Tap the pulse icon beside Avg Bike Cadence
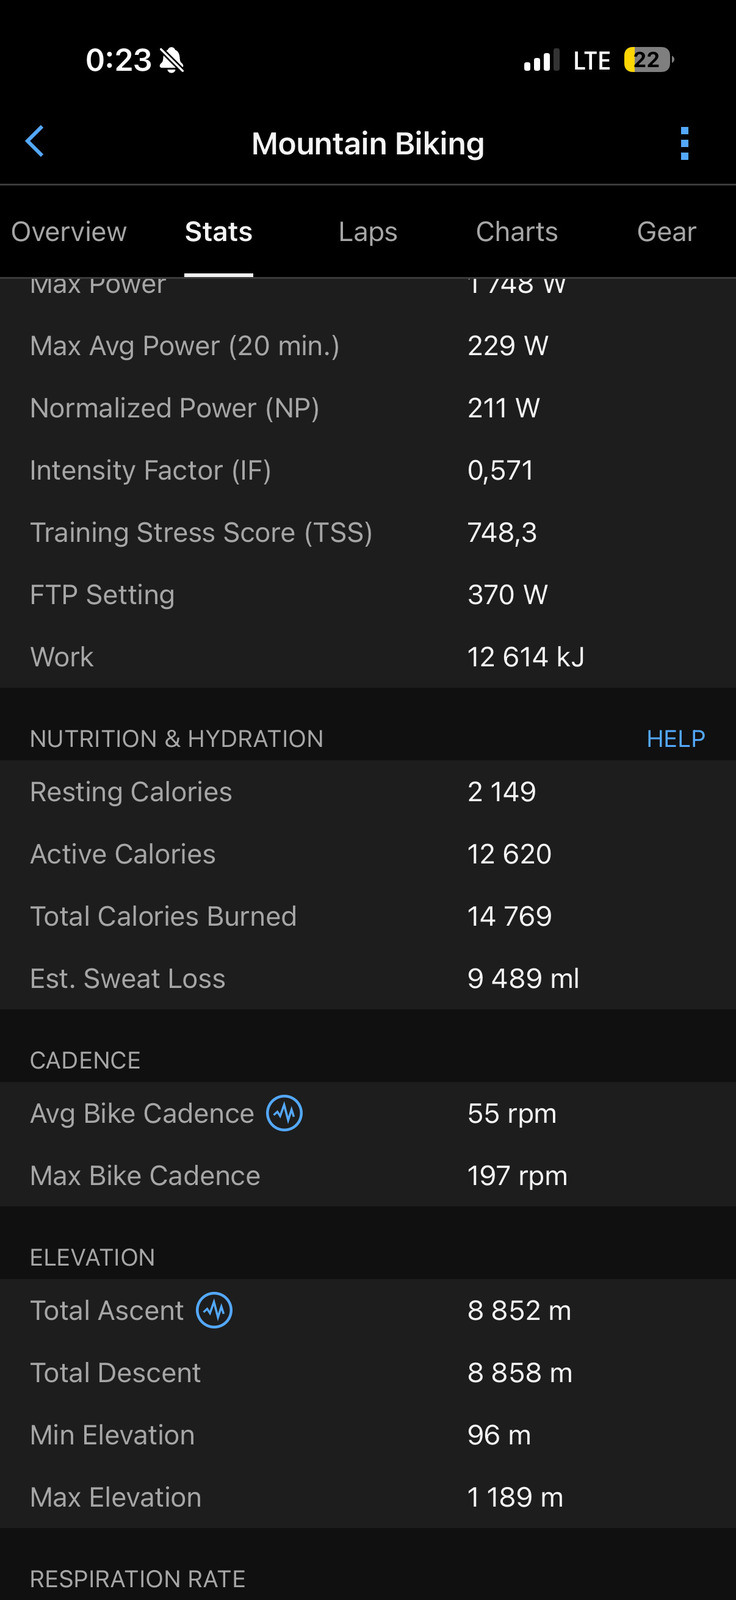The width and height of the screenshot is (736, 1600). [x=285, y=1113]
